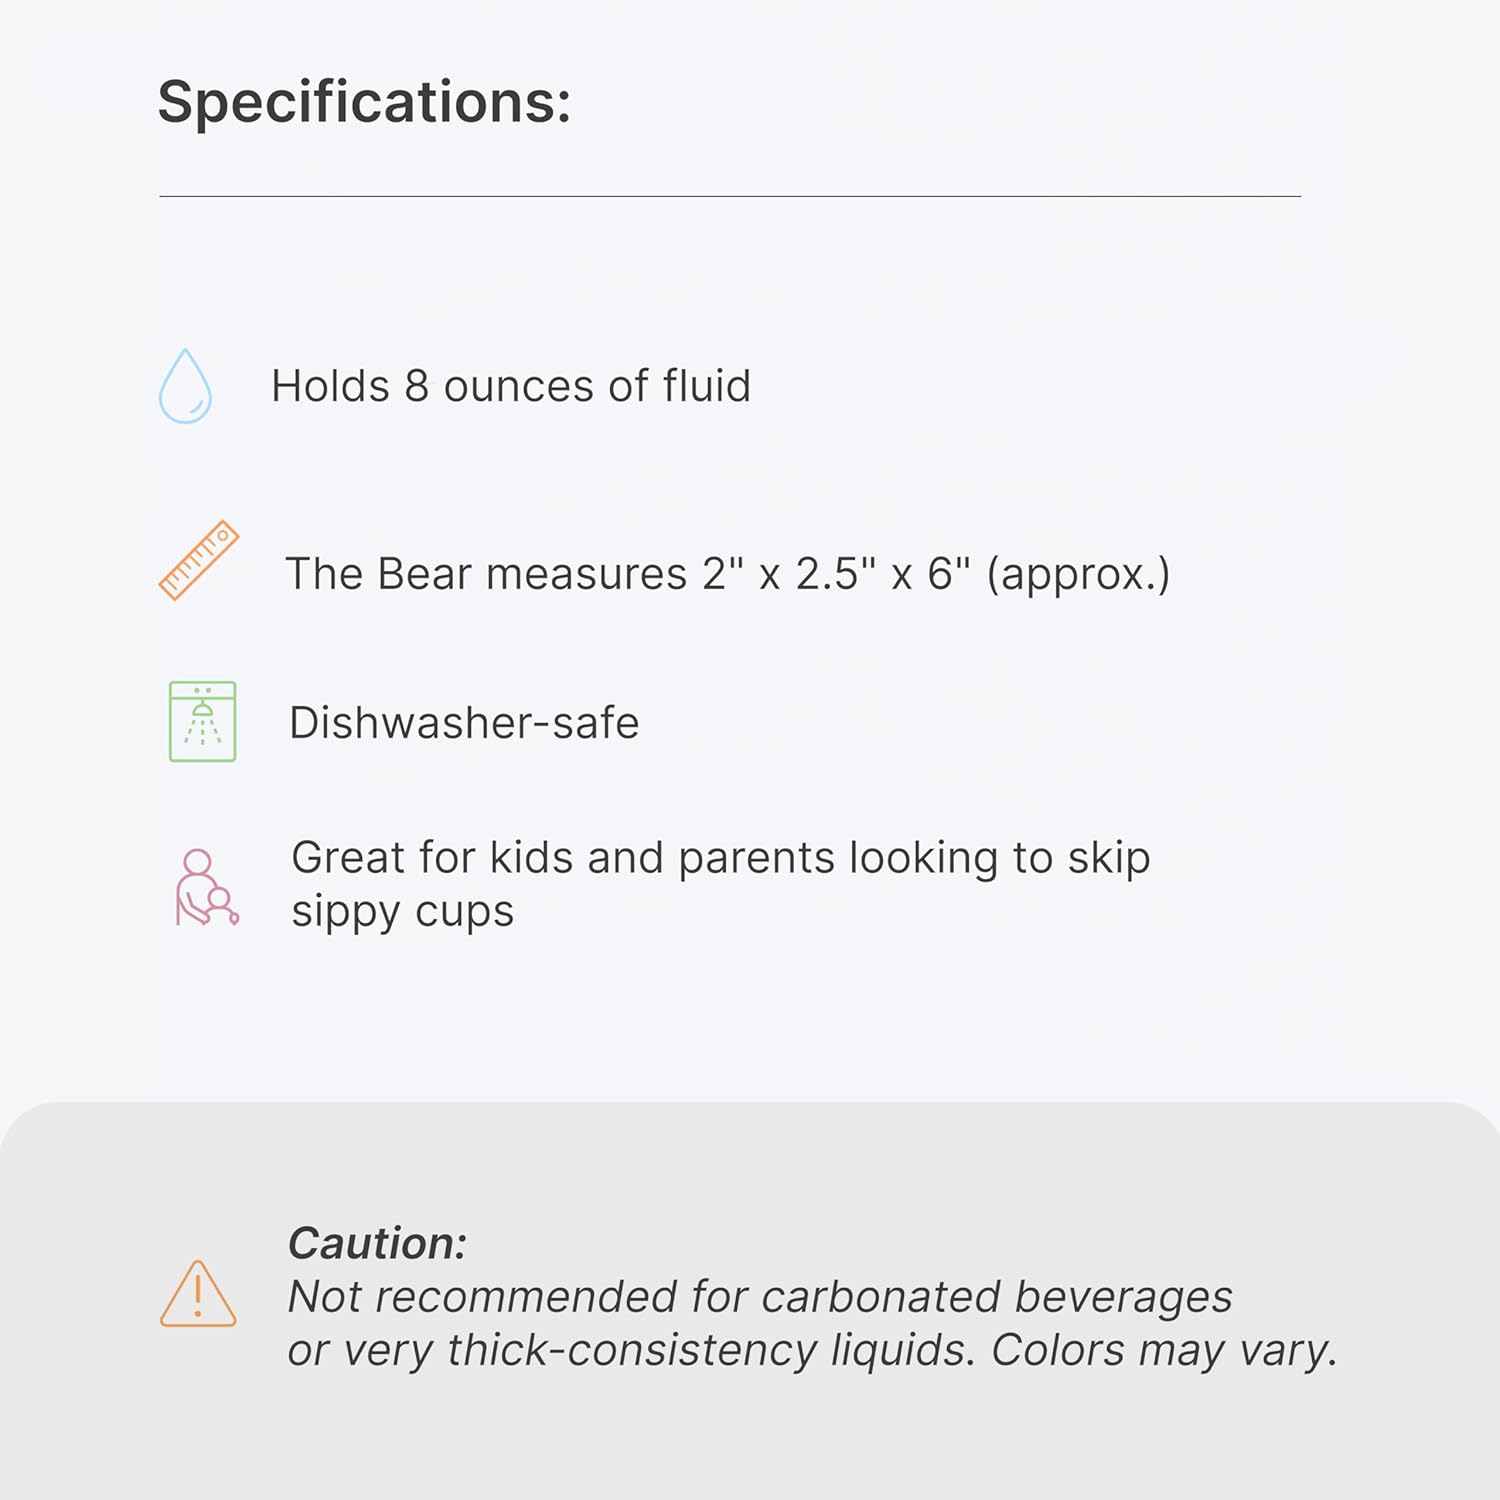Click the blue water drop icon
Screen dimensions: 1500x1500
pos(185,386)
